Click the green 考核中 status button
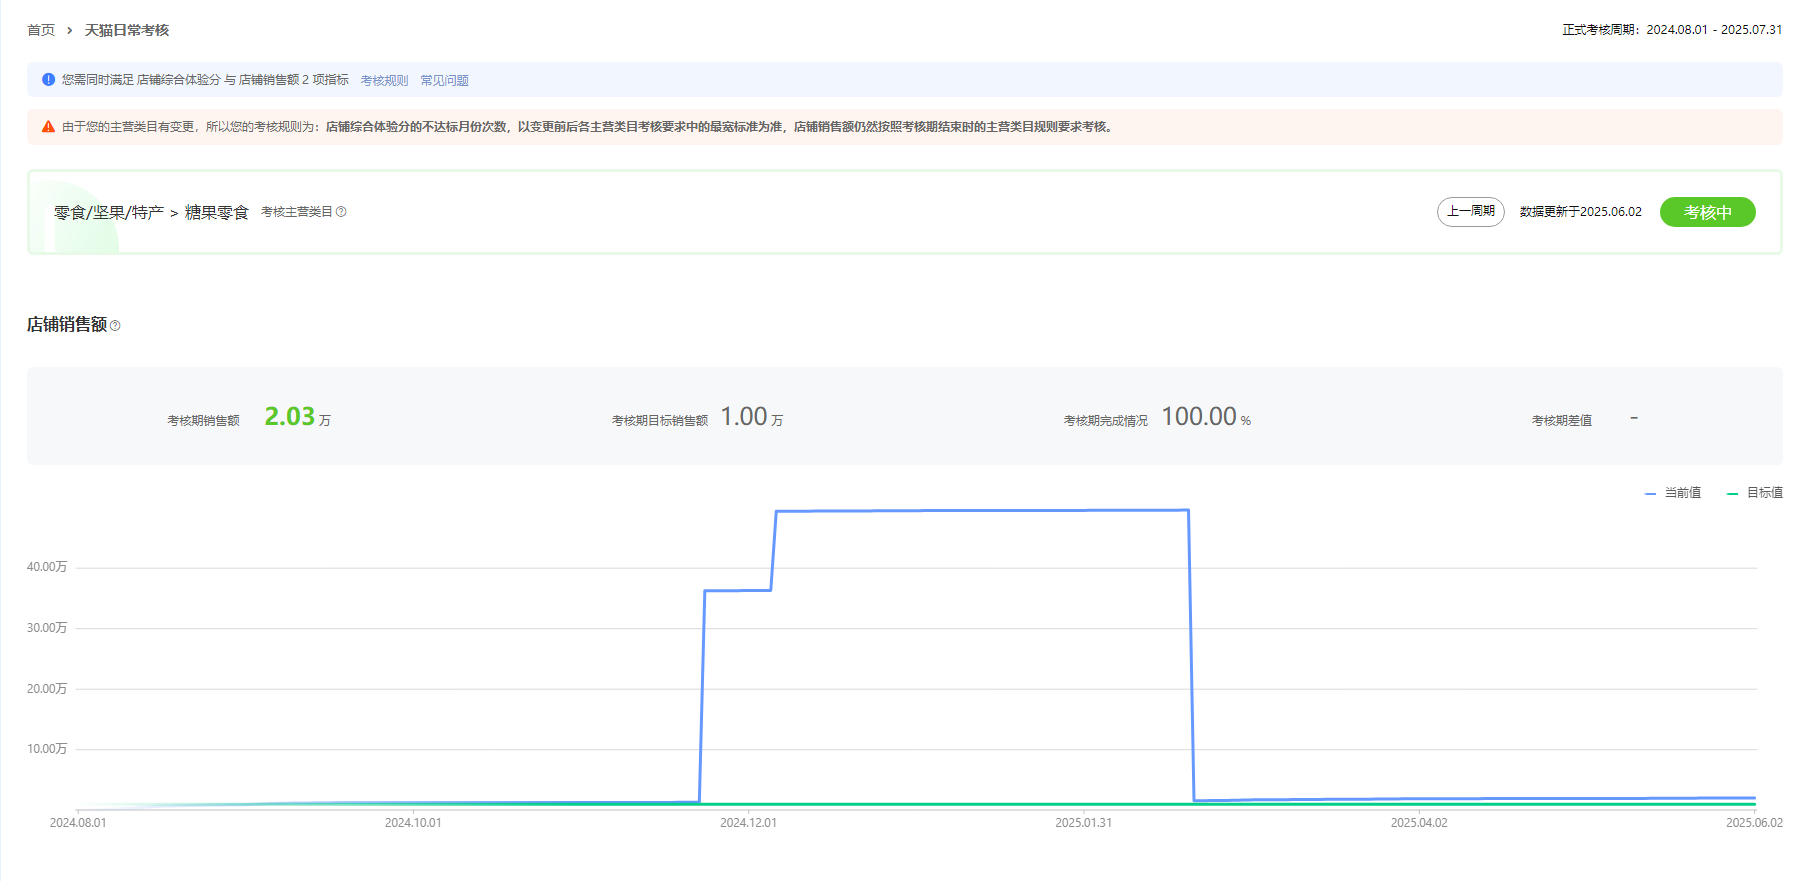1803x881 pixels. coord(1707,212)
